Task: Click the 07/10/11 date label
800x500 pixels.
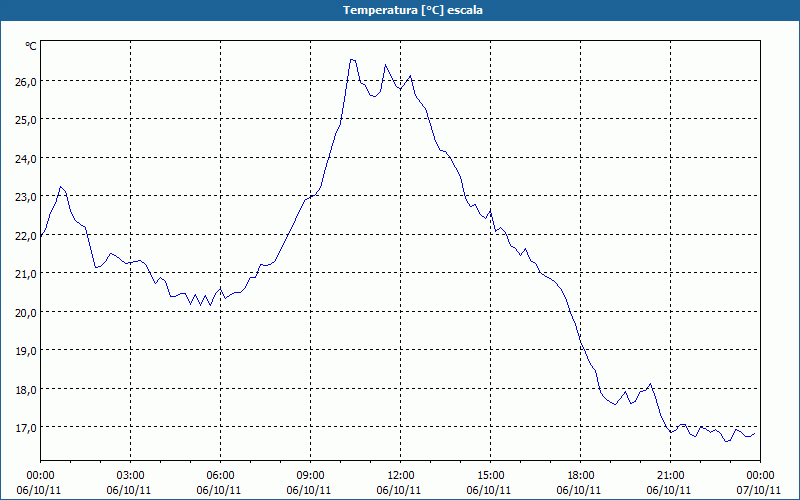Action: [x=759, y=490]
